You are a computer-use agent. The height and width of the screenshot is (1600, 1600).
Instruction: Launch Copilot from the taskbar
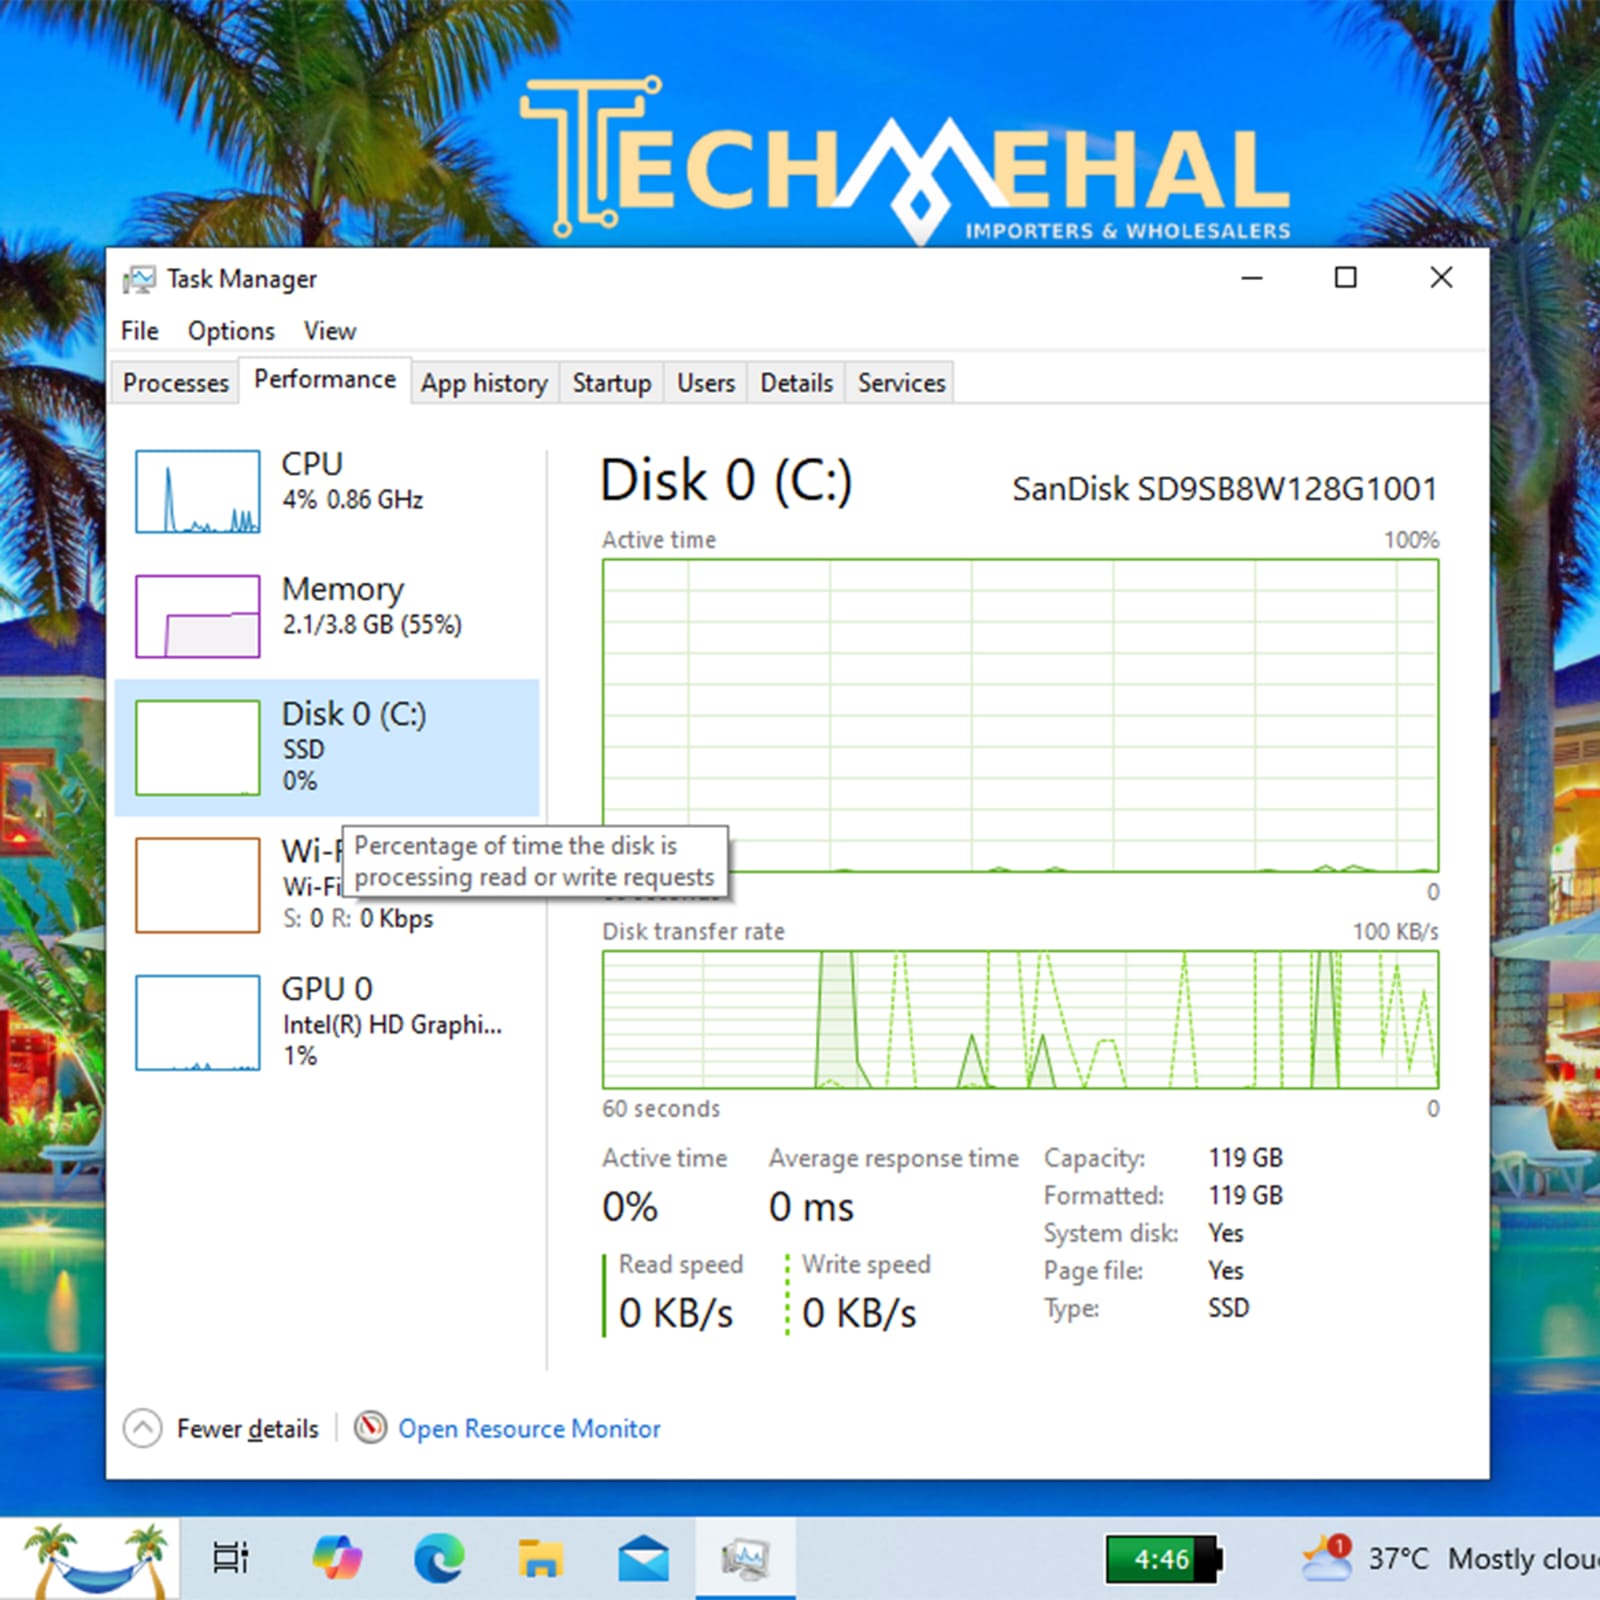pyautogui.click(x=337, y=1558)
